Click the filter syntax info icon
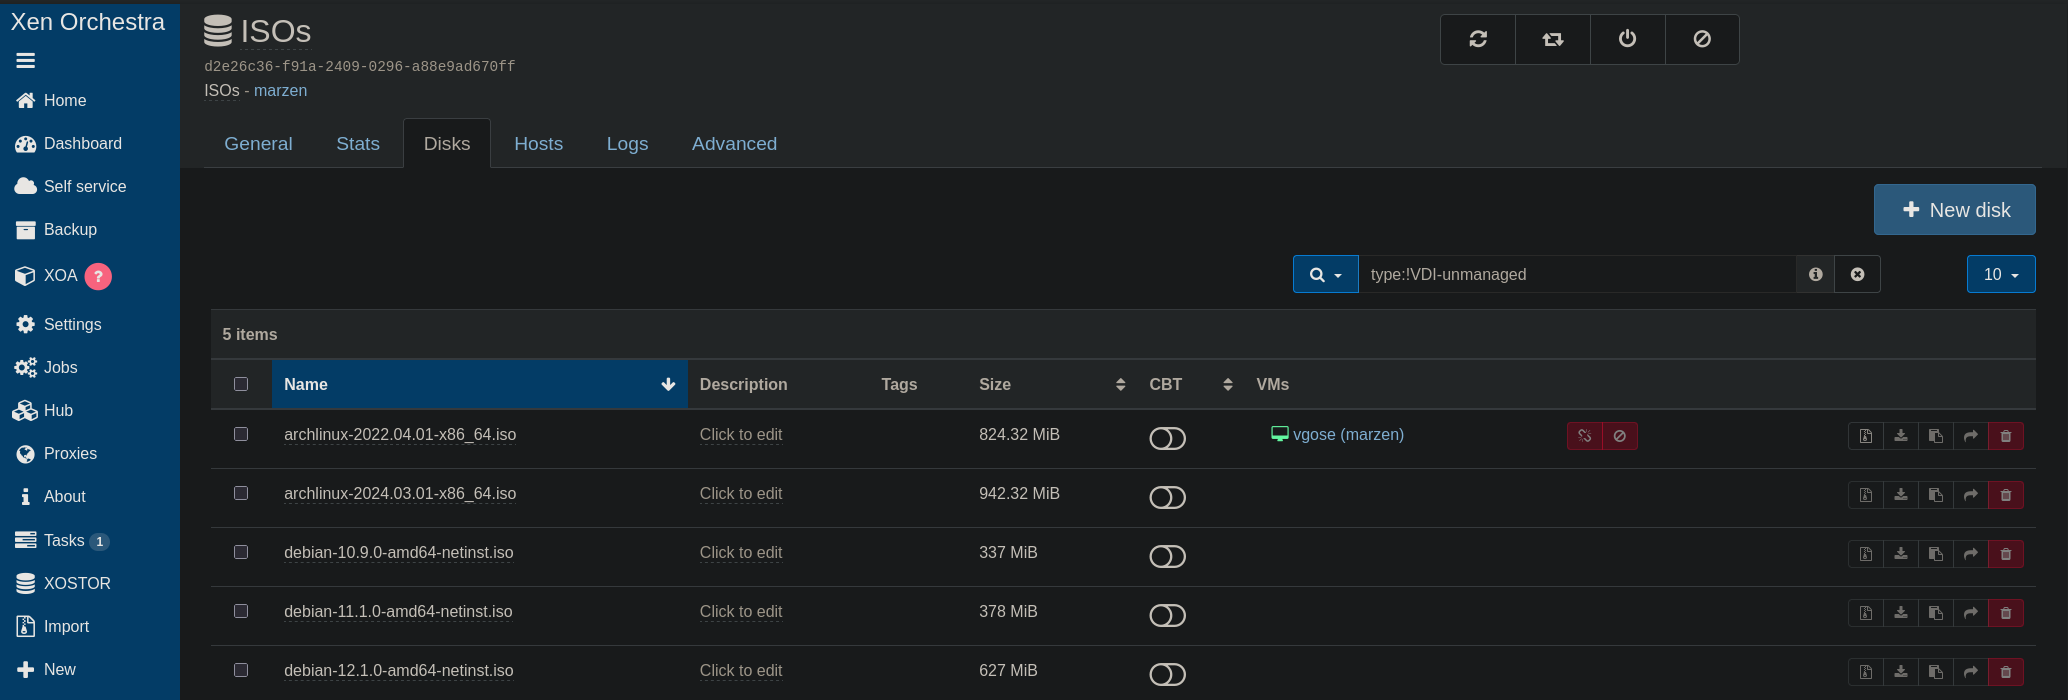The width and height of the screenshot is (2068, 700). (x=1815, y=274)
